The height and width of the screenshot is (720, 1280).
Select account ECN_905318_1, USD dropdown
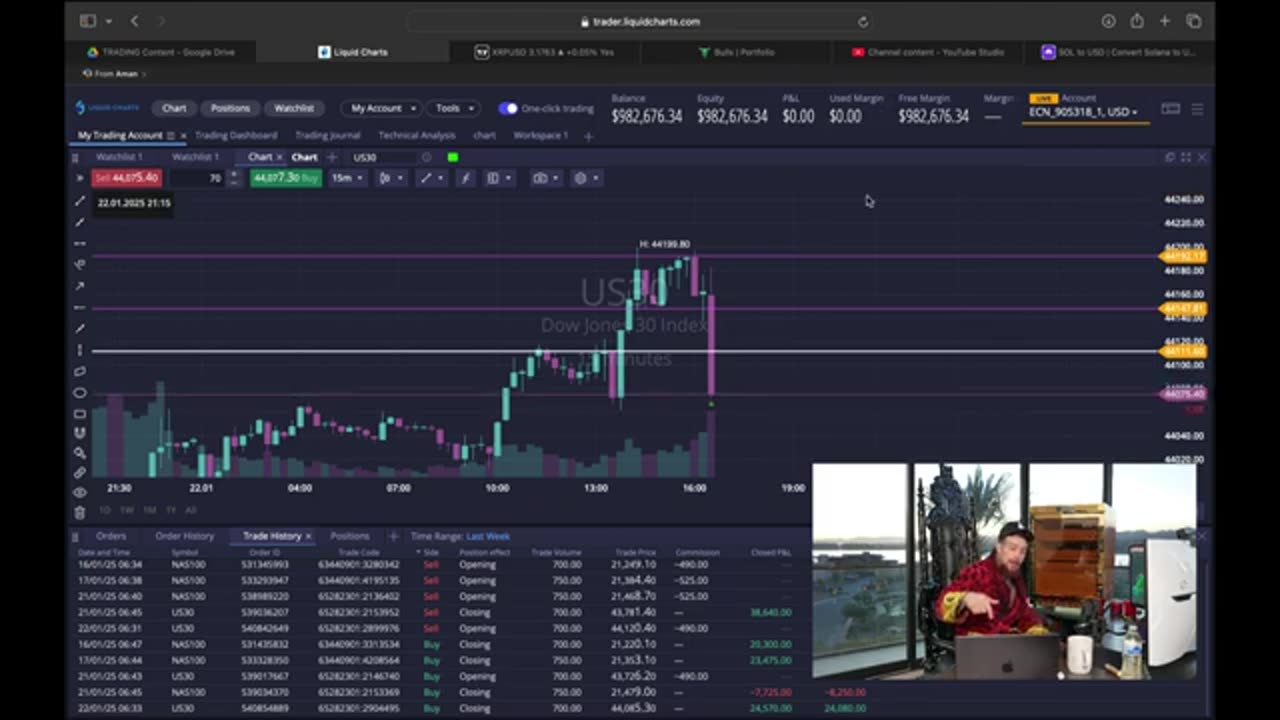(x=1083, y=112)
